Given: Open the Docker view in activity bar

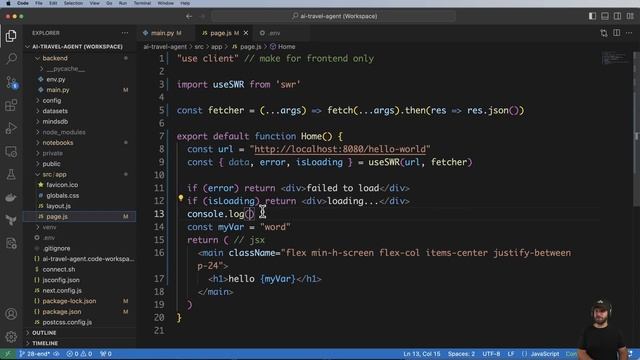Looking at the screenshot, I should (x=11, y=198).
